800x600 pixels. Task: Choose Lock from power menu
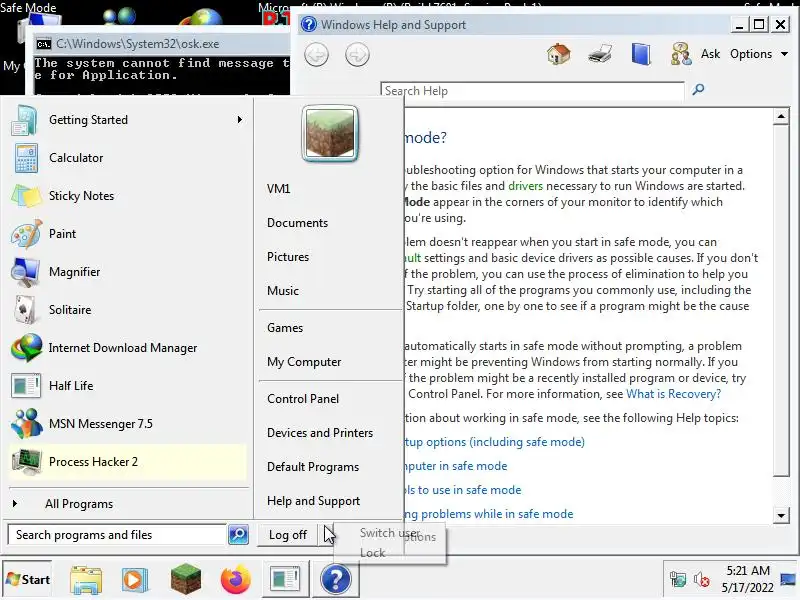[x=372, y=553]
